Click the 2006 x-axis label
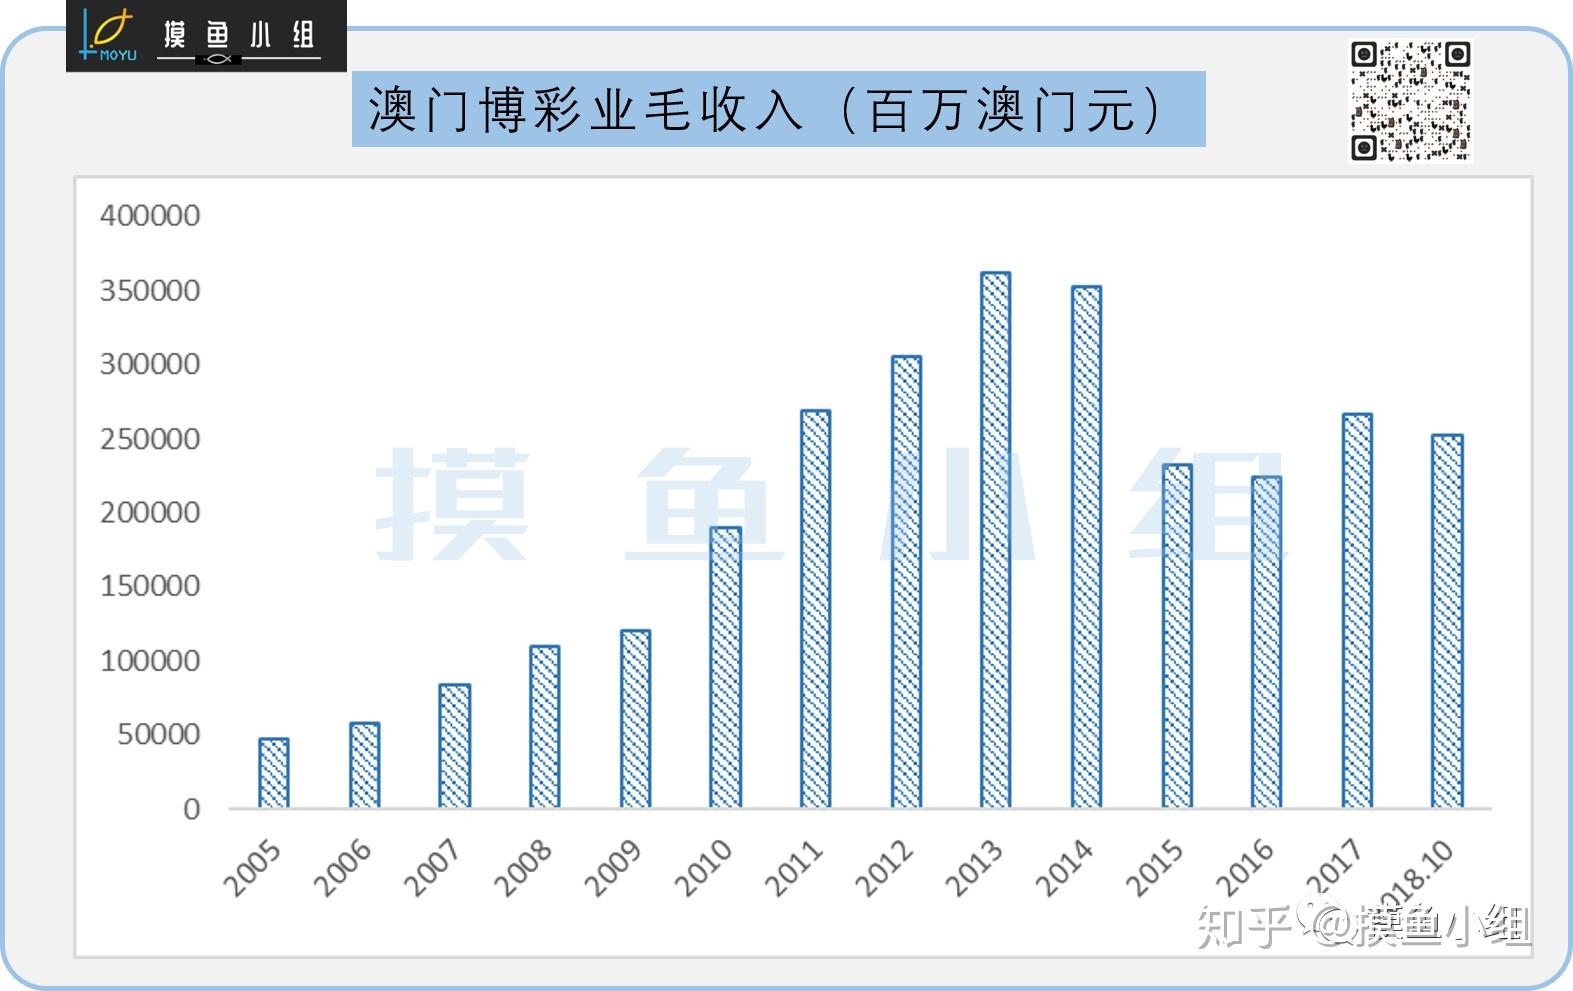 click(343, 868)
